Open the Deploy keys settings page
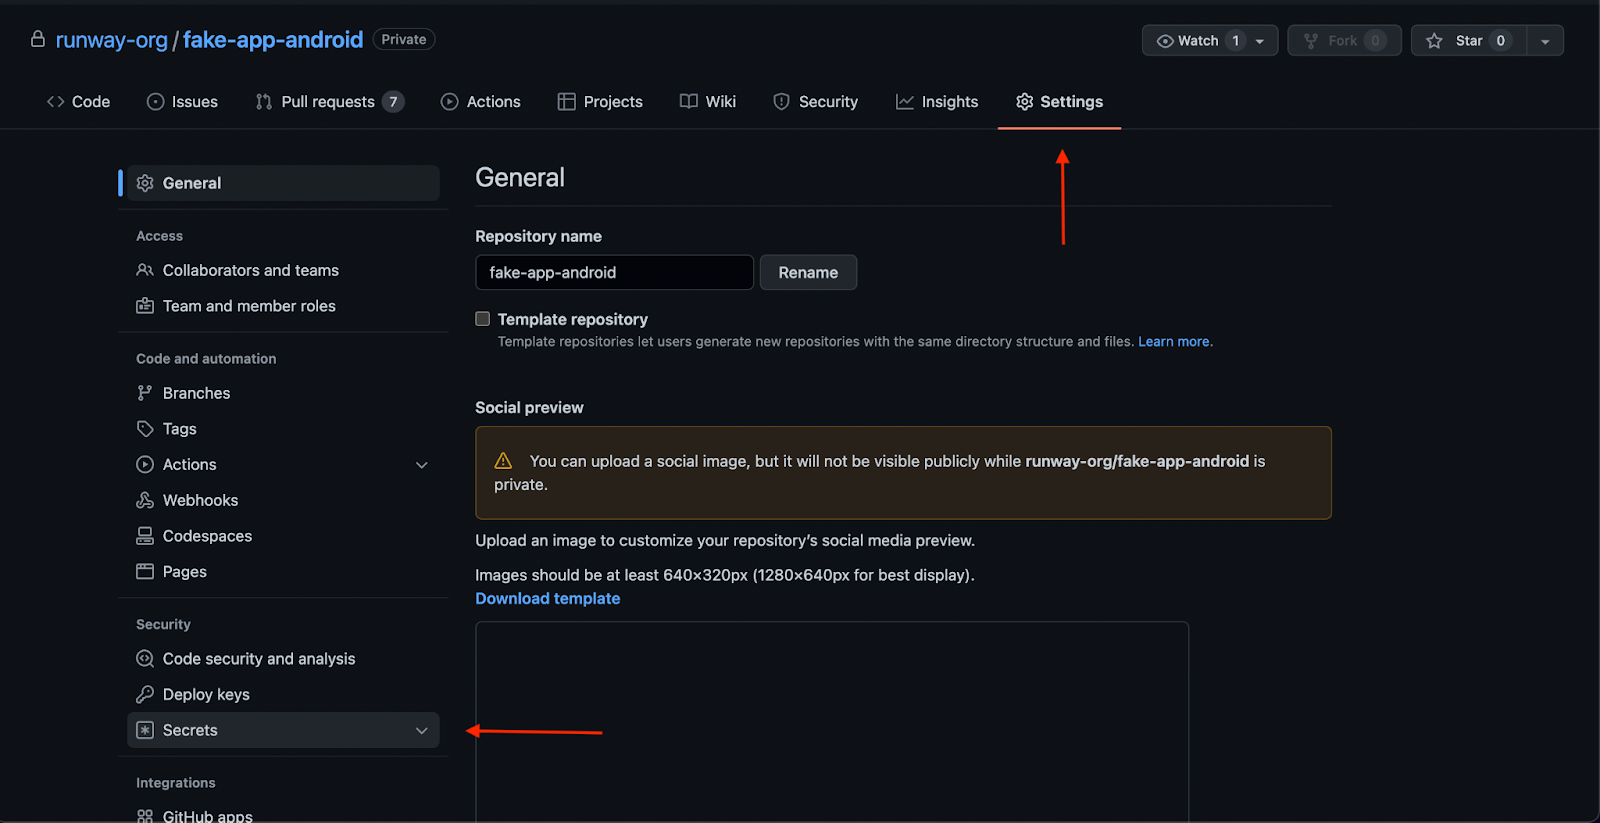 (283, 694)
